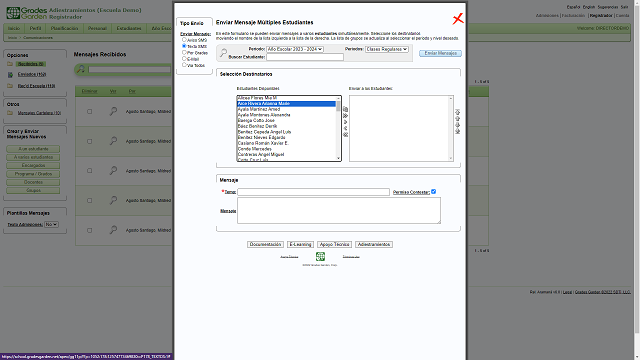Select student Benítez Cepeda Angel Luis
640x360 pixels.
point(287,132)
